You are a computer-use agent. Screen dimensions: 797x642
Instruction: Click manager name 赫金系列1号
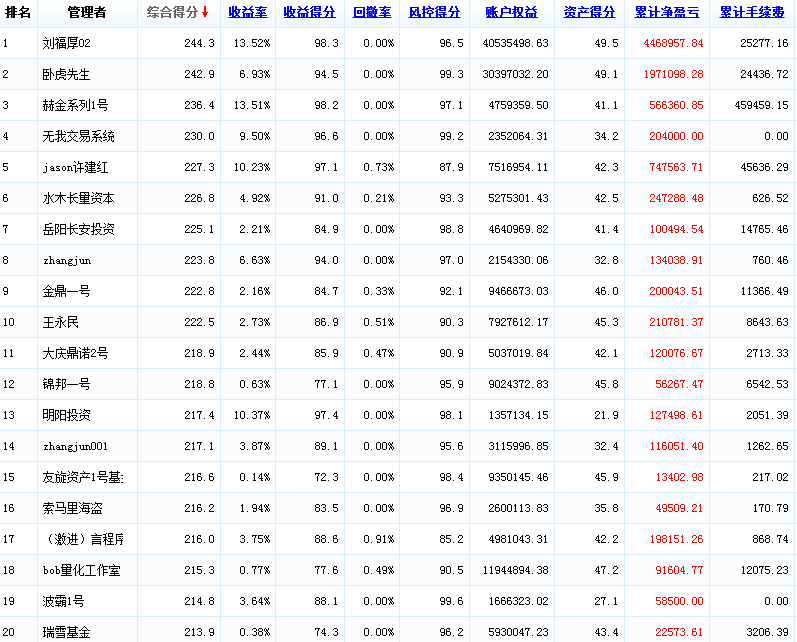coord(76,106)
